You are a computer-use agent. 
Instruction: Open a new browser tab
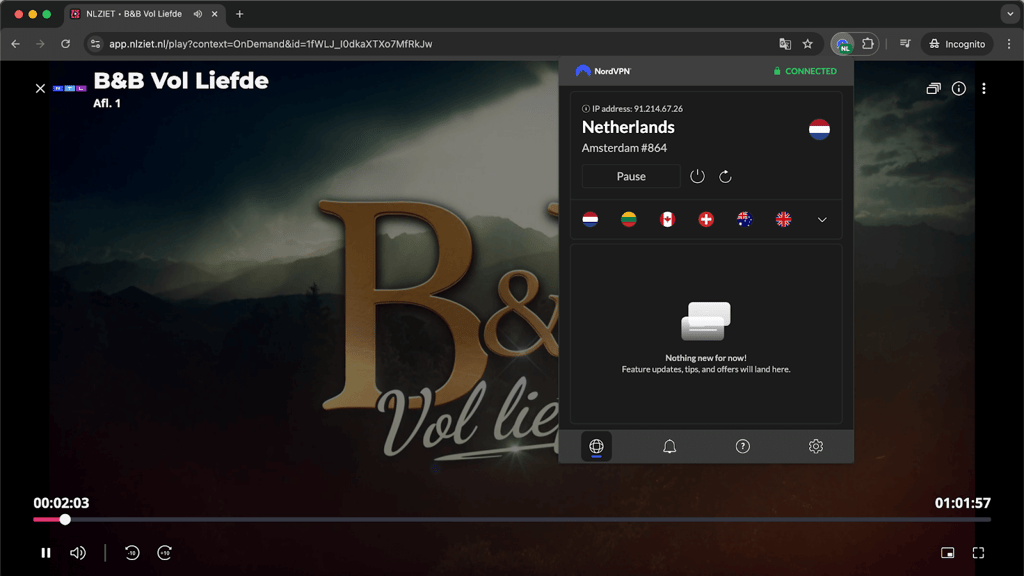pyautogui.click(x=240, y=14)
